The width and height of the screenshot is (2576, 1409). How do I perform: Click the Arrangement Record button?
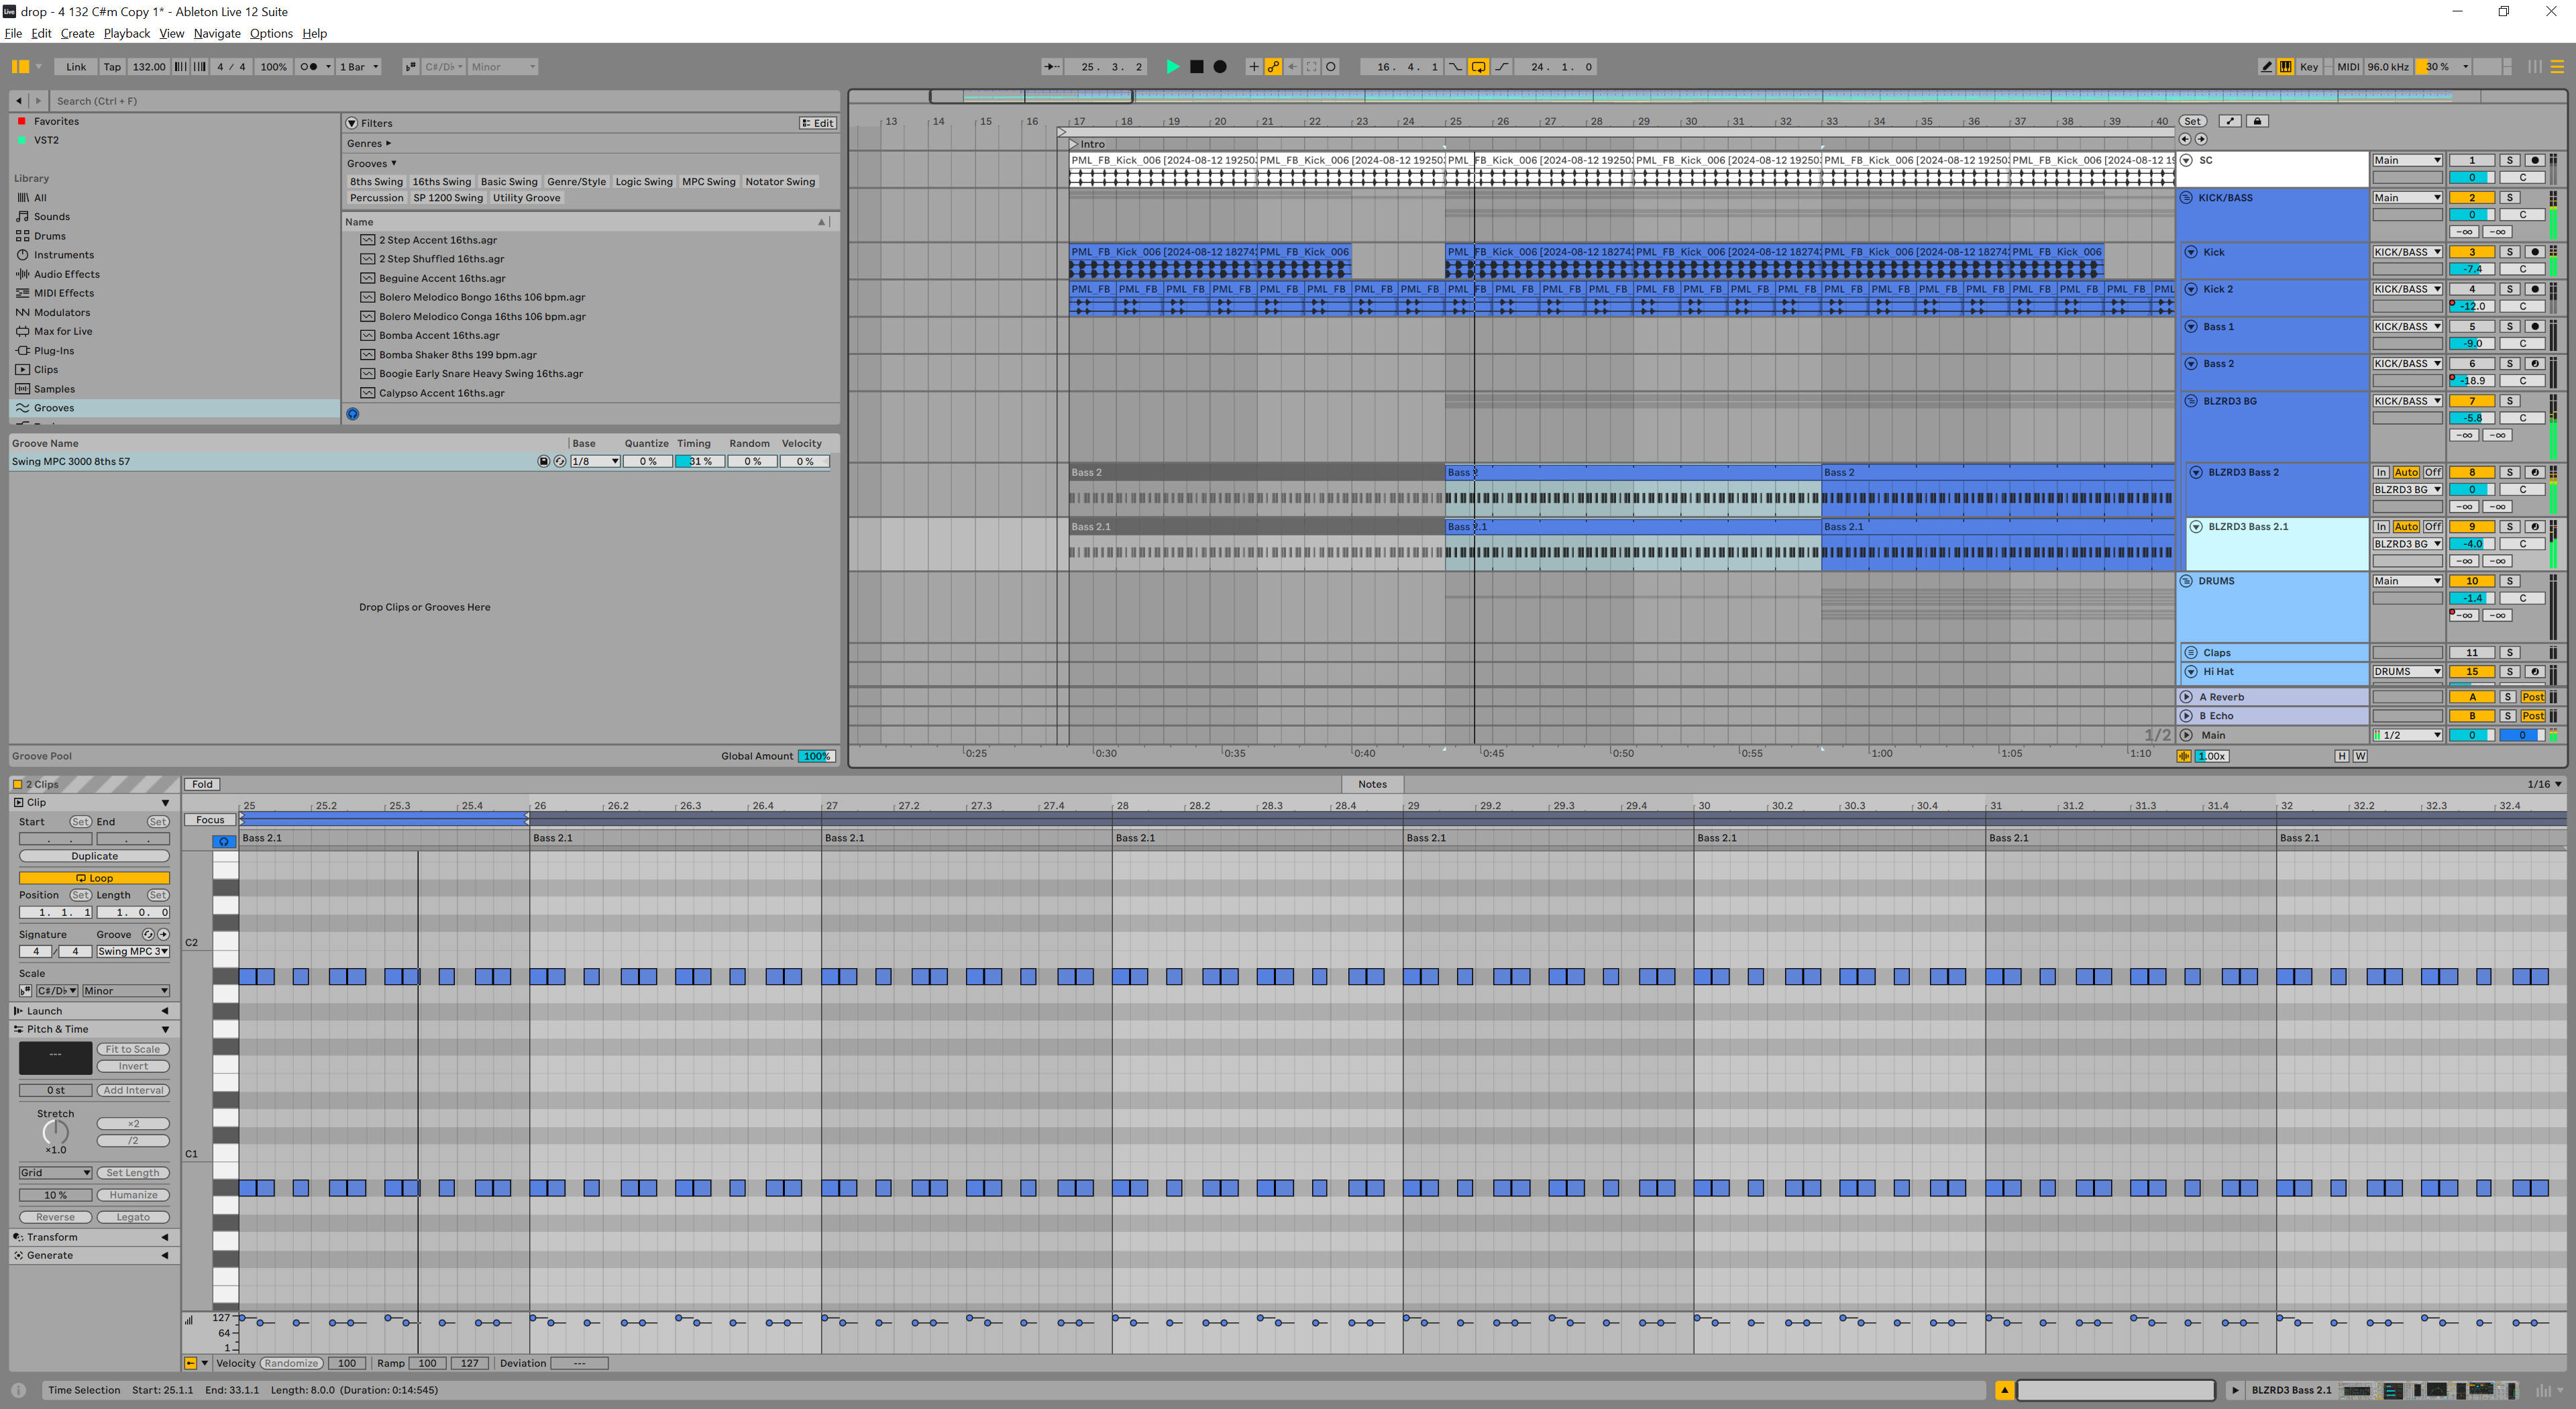coord(1219,67)
